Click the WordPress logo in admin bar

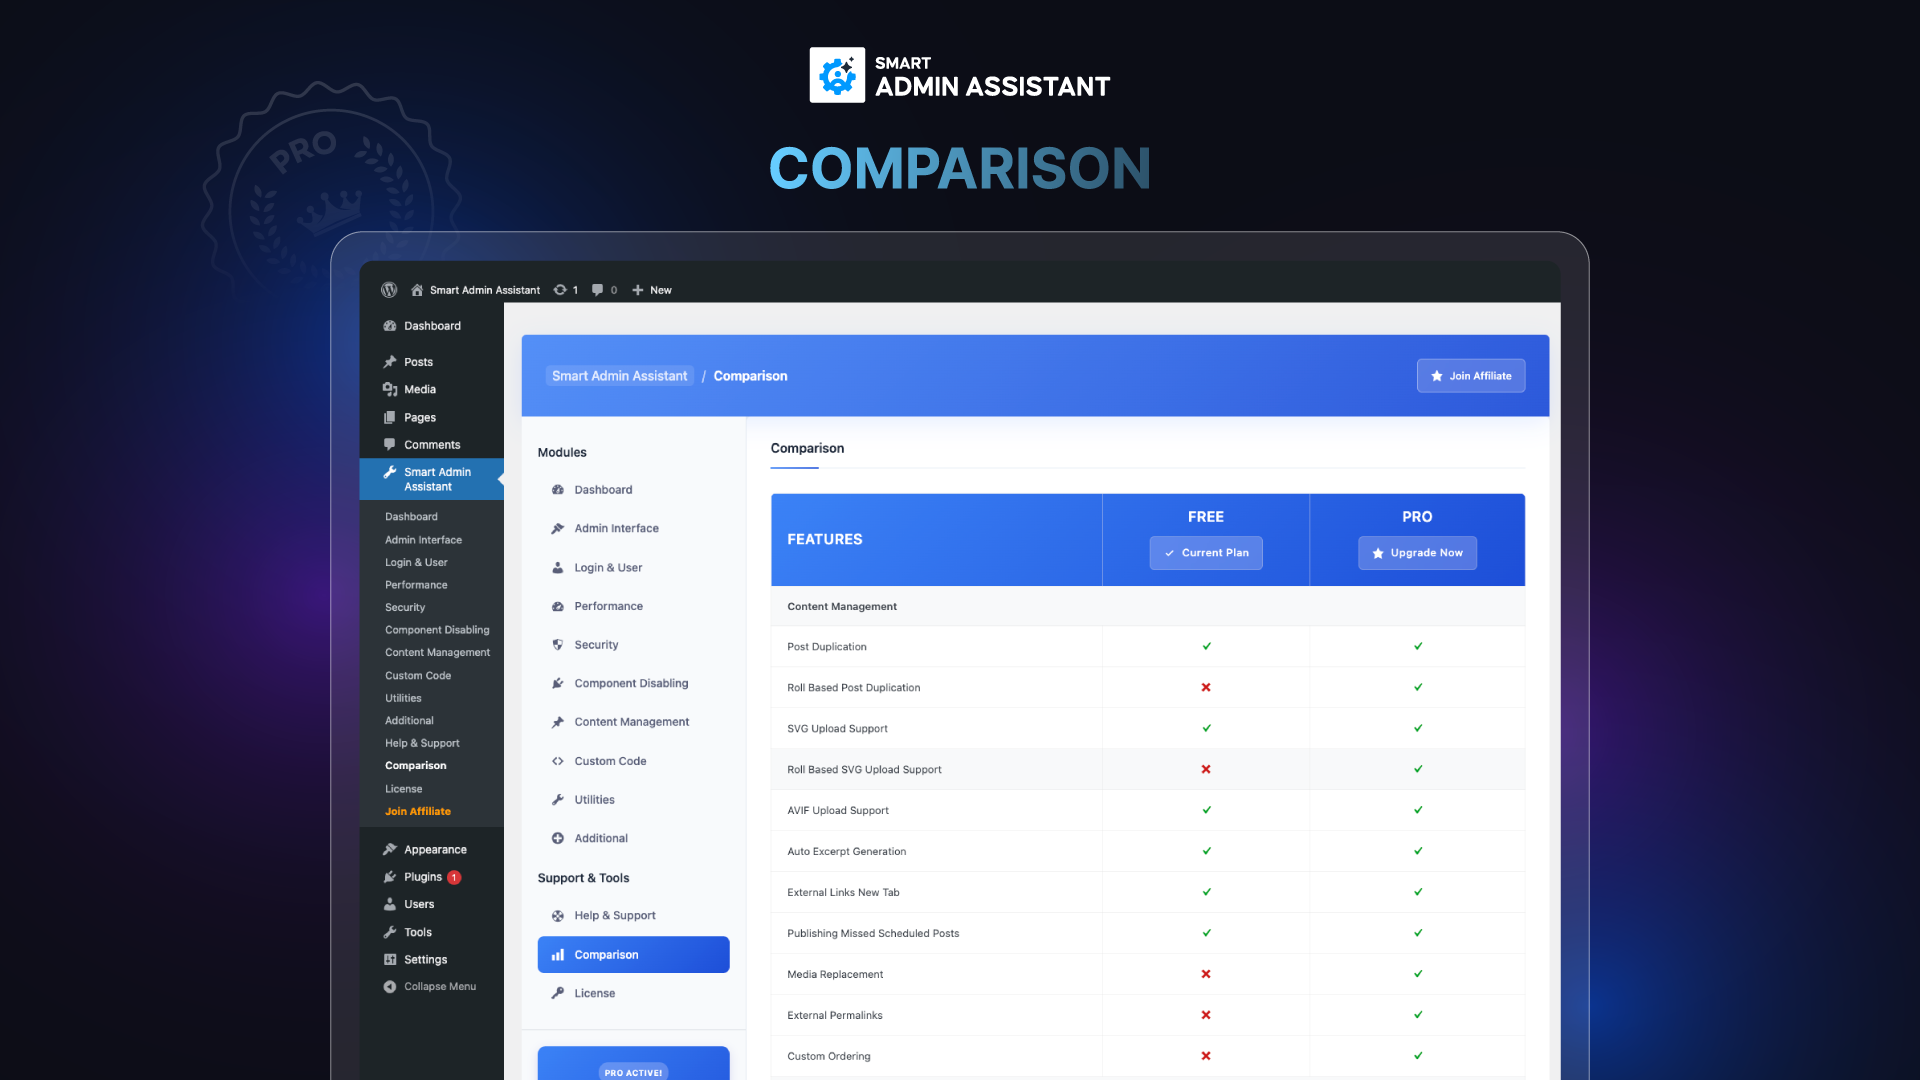pos(389,290)
